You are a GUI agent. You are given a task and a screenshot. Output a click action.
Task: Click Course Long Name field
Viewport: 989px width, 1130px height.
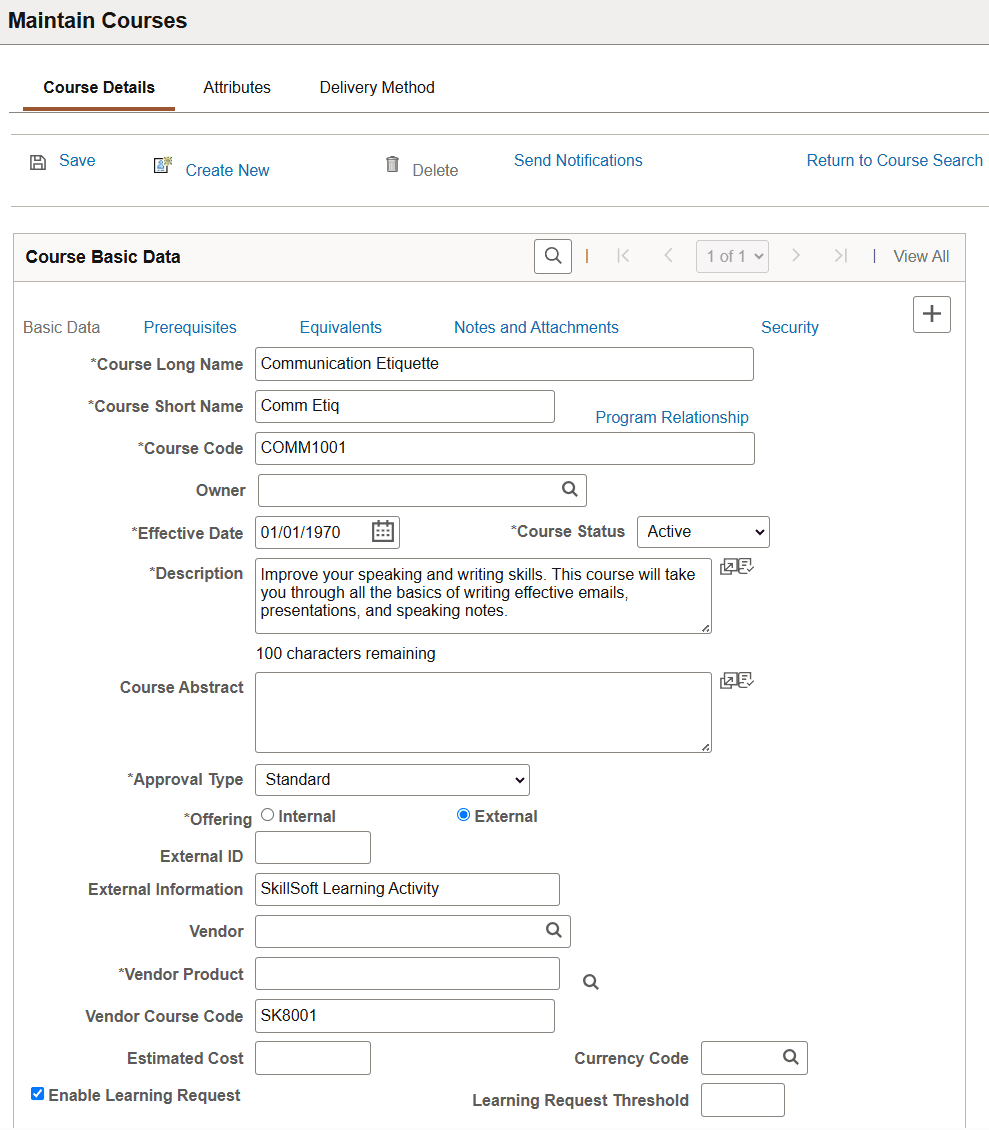504,364
